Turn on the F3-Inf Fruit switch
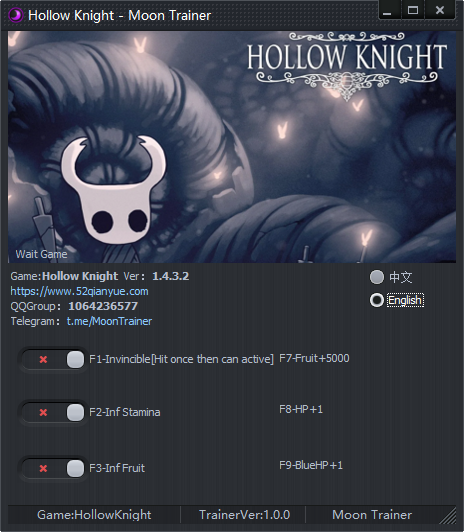This screenshot has width=464, height=532. [x=53, y=469]
